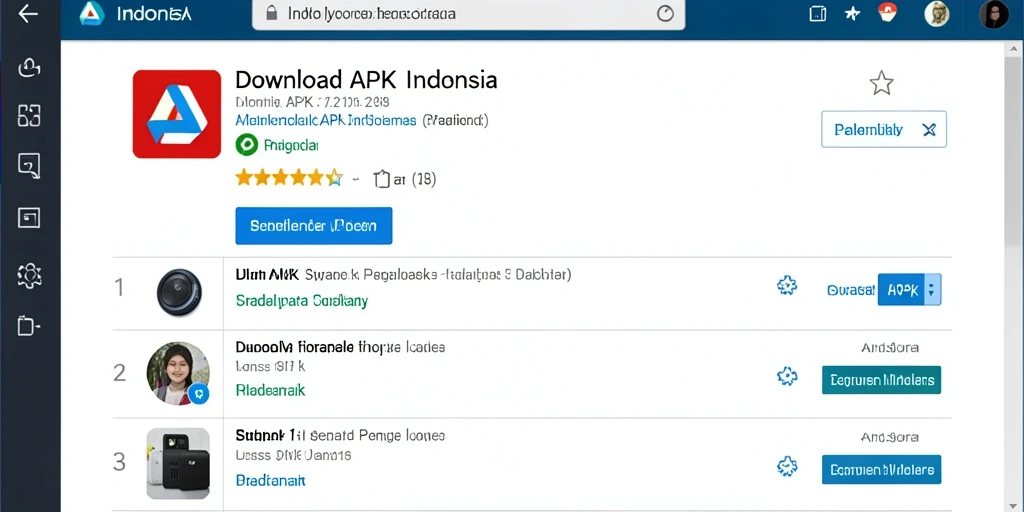
Task: Click the Download APK Indonsia heading
Action: (x=366, y=80)
